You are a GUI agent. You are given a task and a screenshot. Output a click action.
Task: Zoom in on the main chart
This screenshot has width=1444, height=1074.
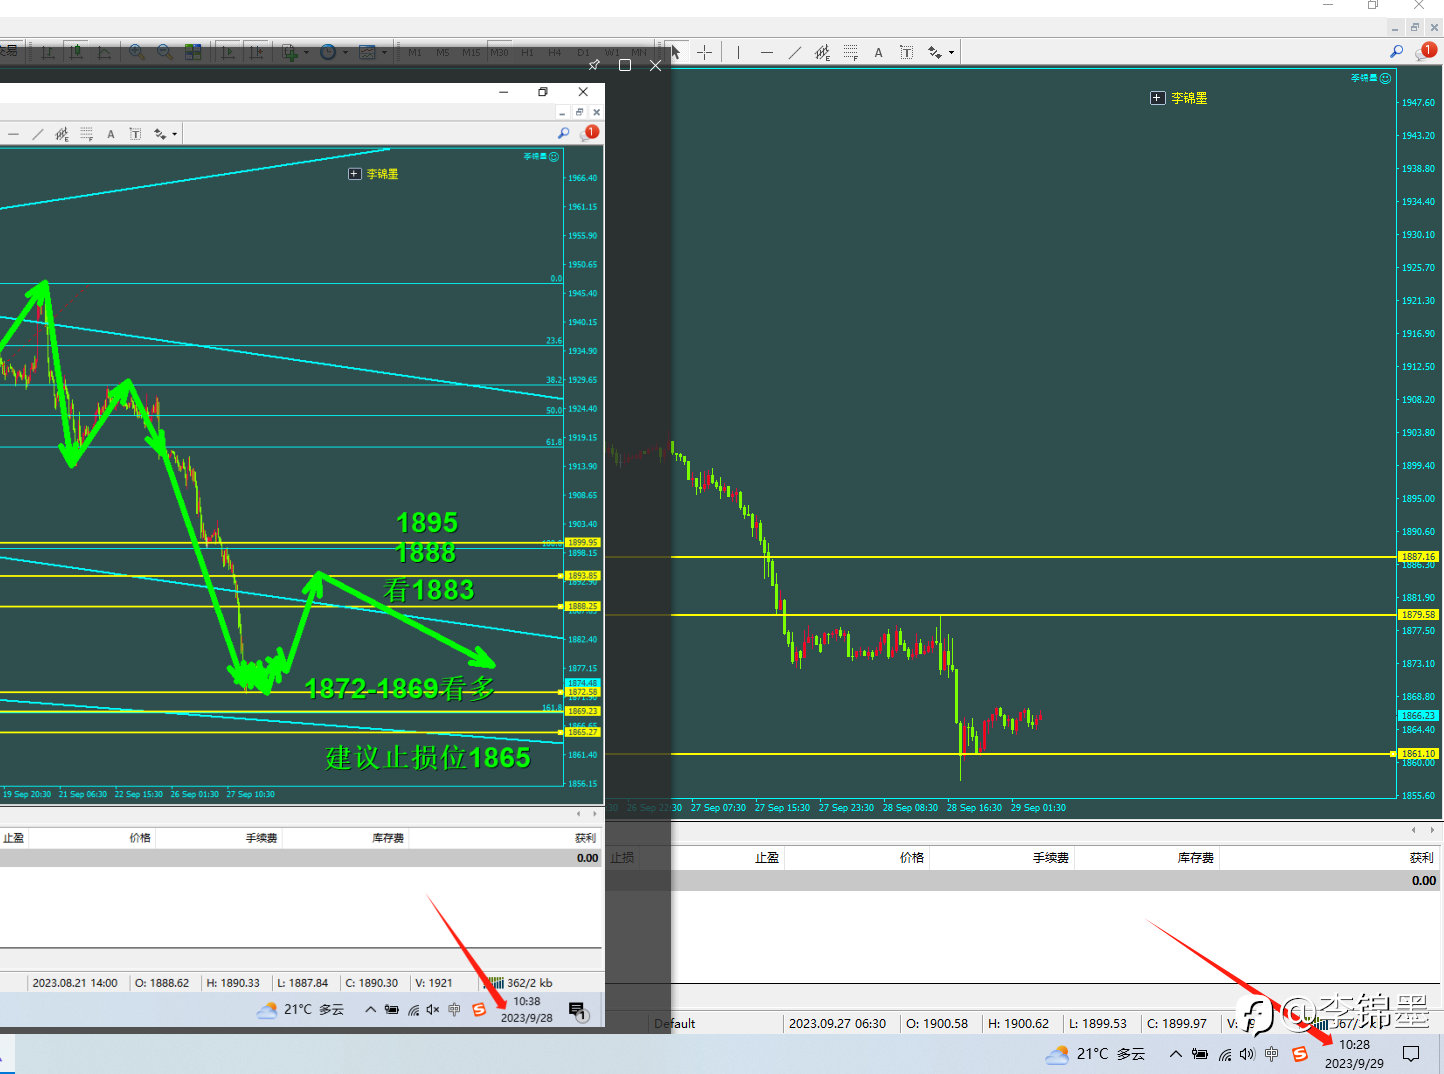coord(137,52)
